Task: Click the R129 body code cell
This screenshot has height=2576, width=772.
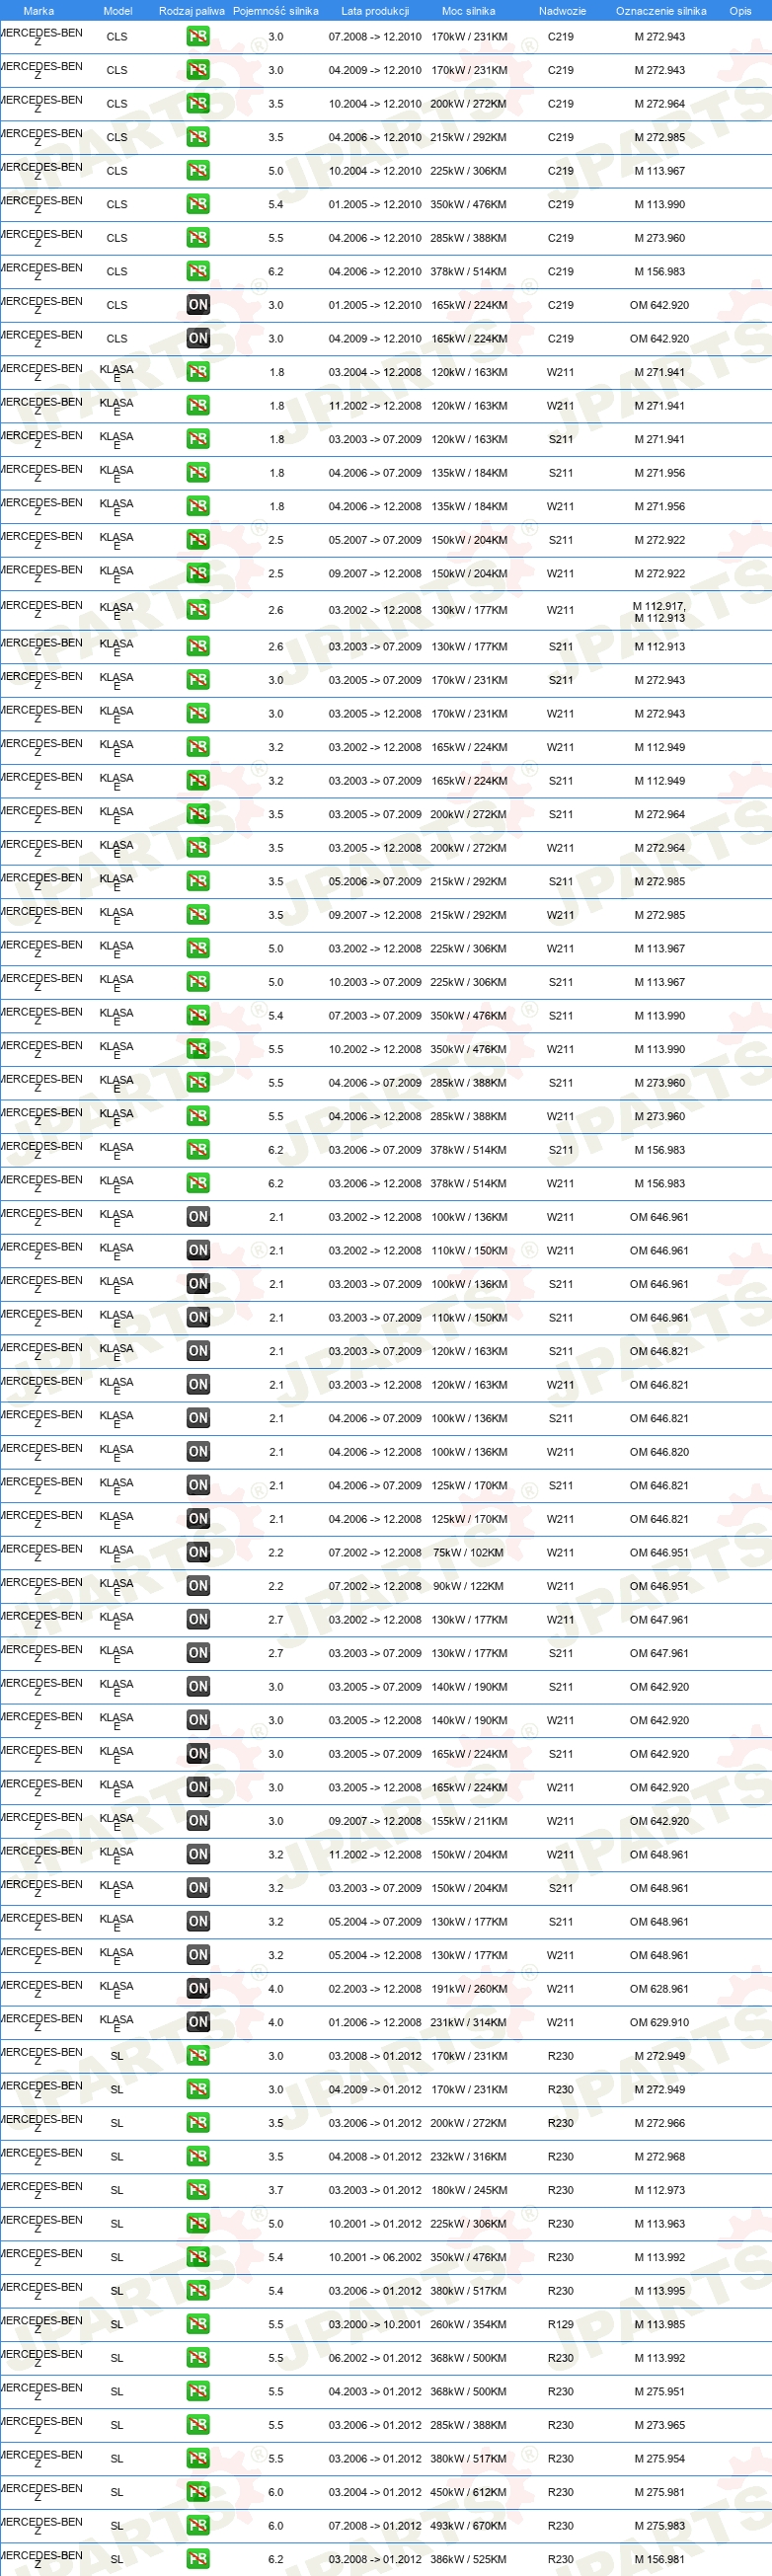Action: click(x=561, y=2324)
